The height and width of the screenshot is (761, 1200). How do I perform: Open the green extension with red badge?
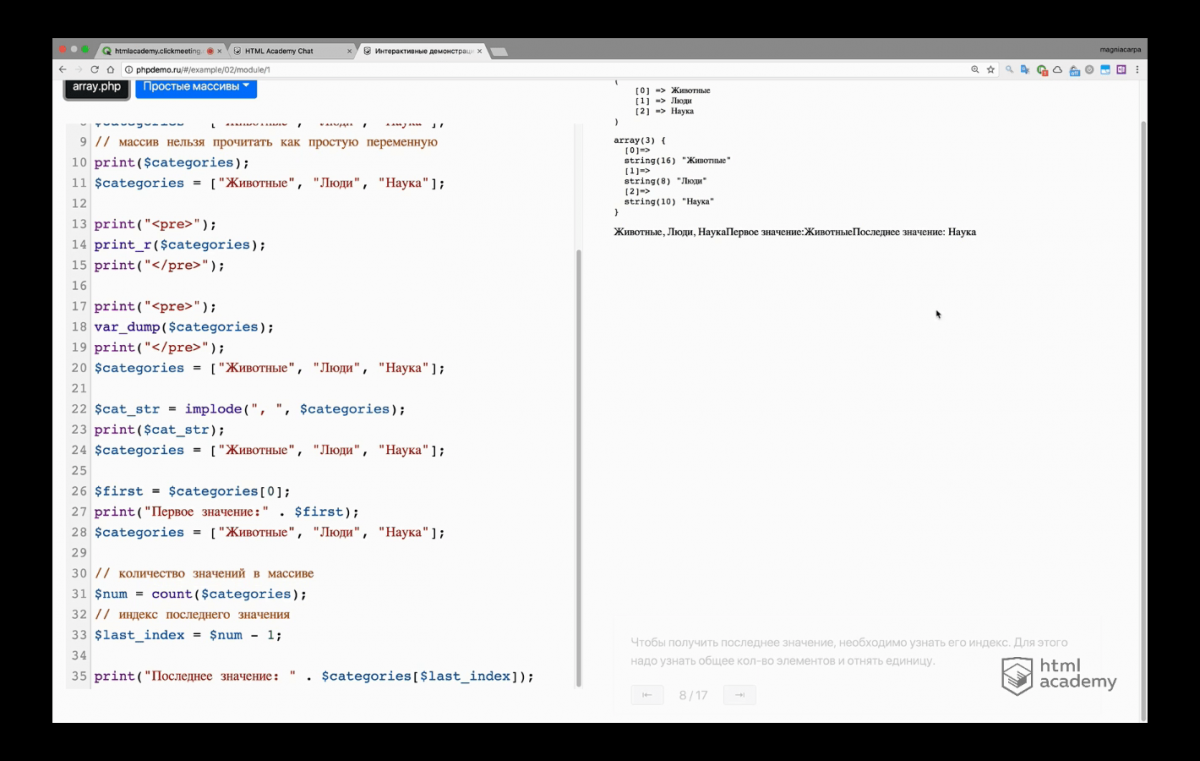pos(1042,70)
